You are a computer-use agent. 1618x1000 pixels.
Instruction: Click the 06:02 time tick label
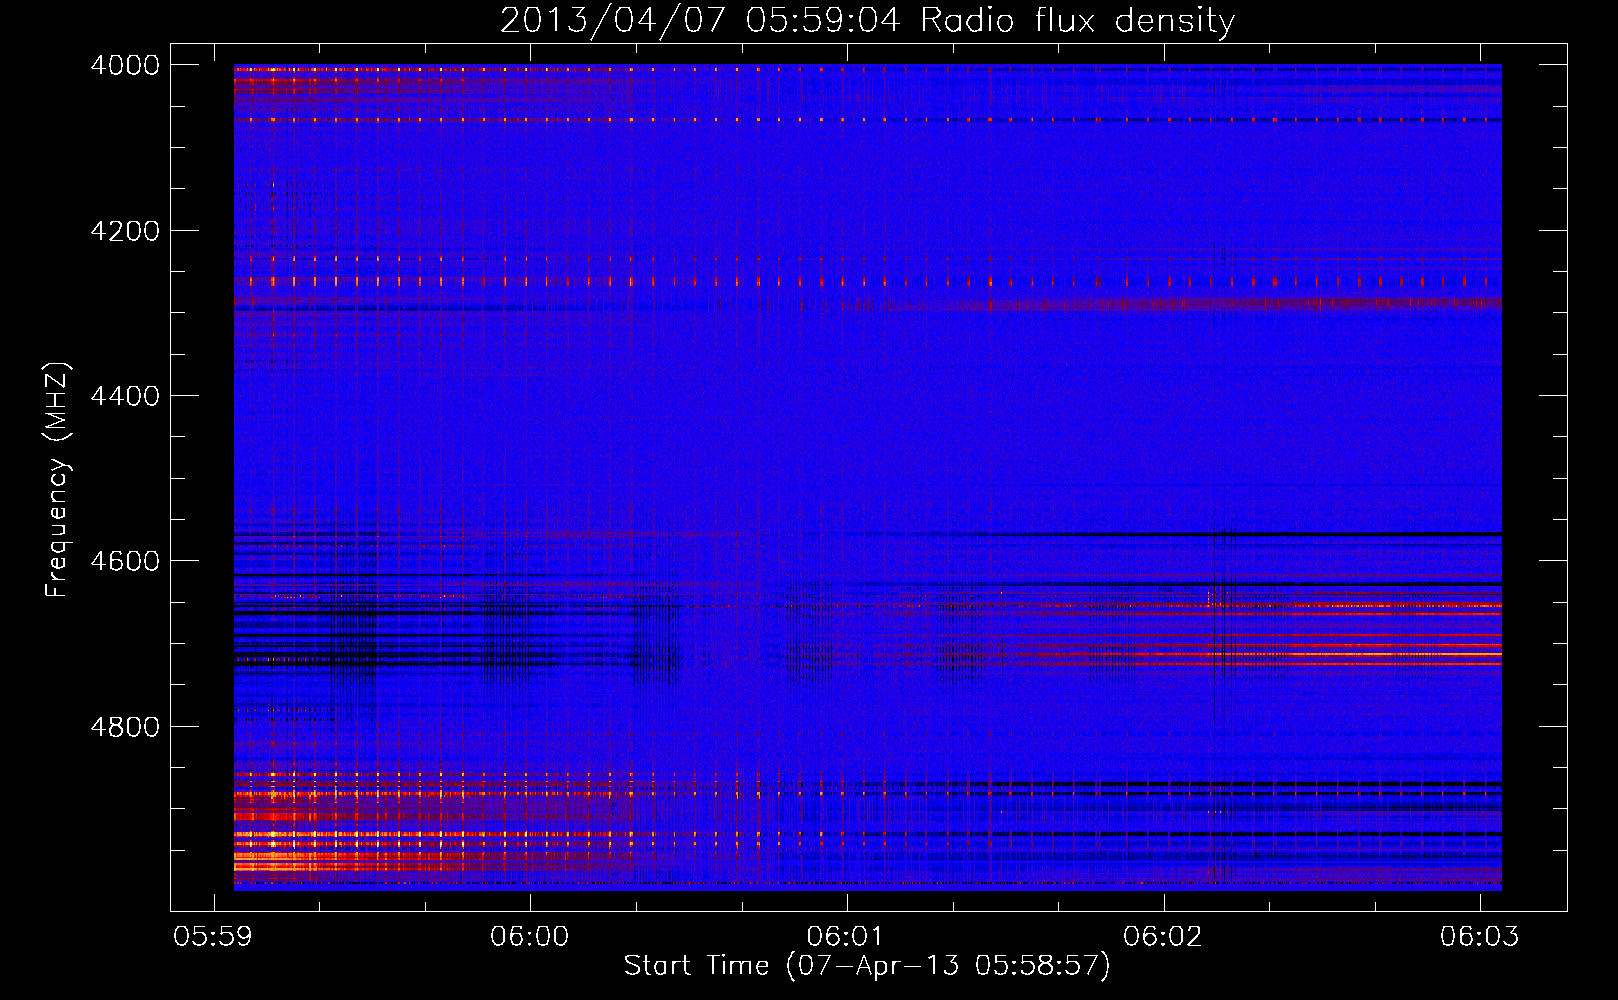tap(1163, 936)
